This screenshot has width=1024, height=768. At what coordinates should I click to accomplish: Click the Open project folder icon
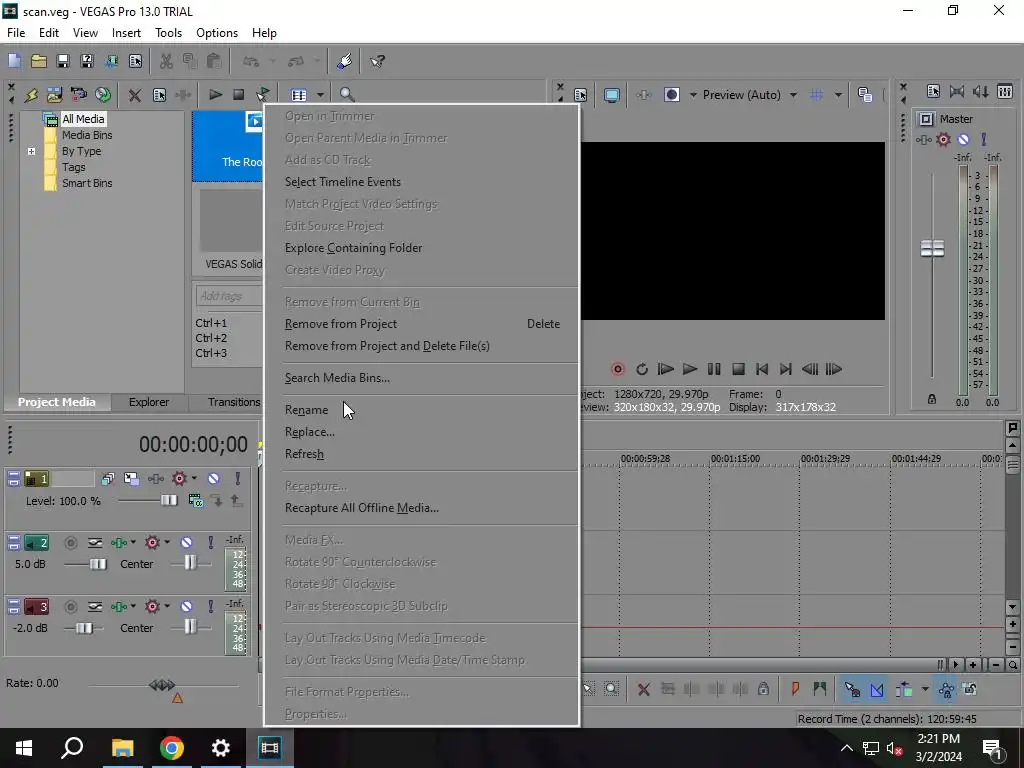coord(39,61)
